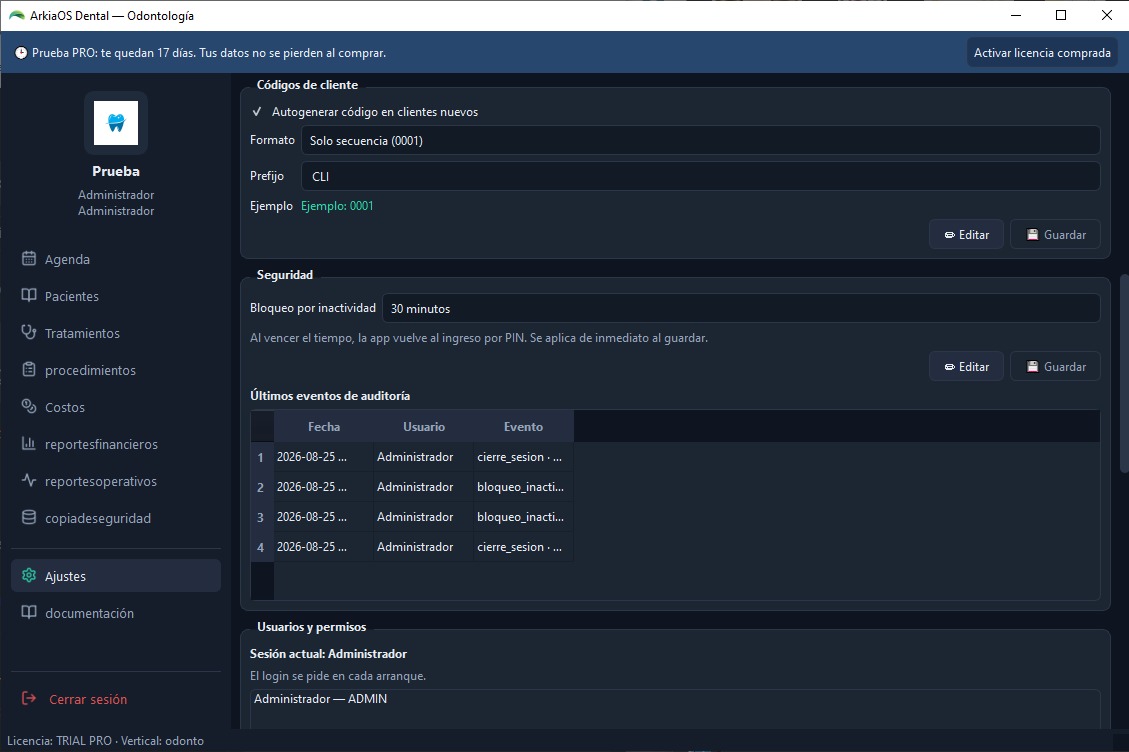Click the license status bar text
Image resolution: width=1129 pixels, height=752 pixels.
click(105, 740)
